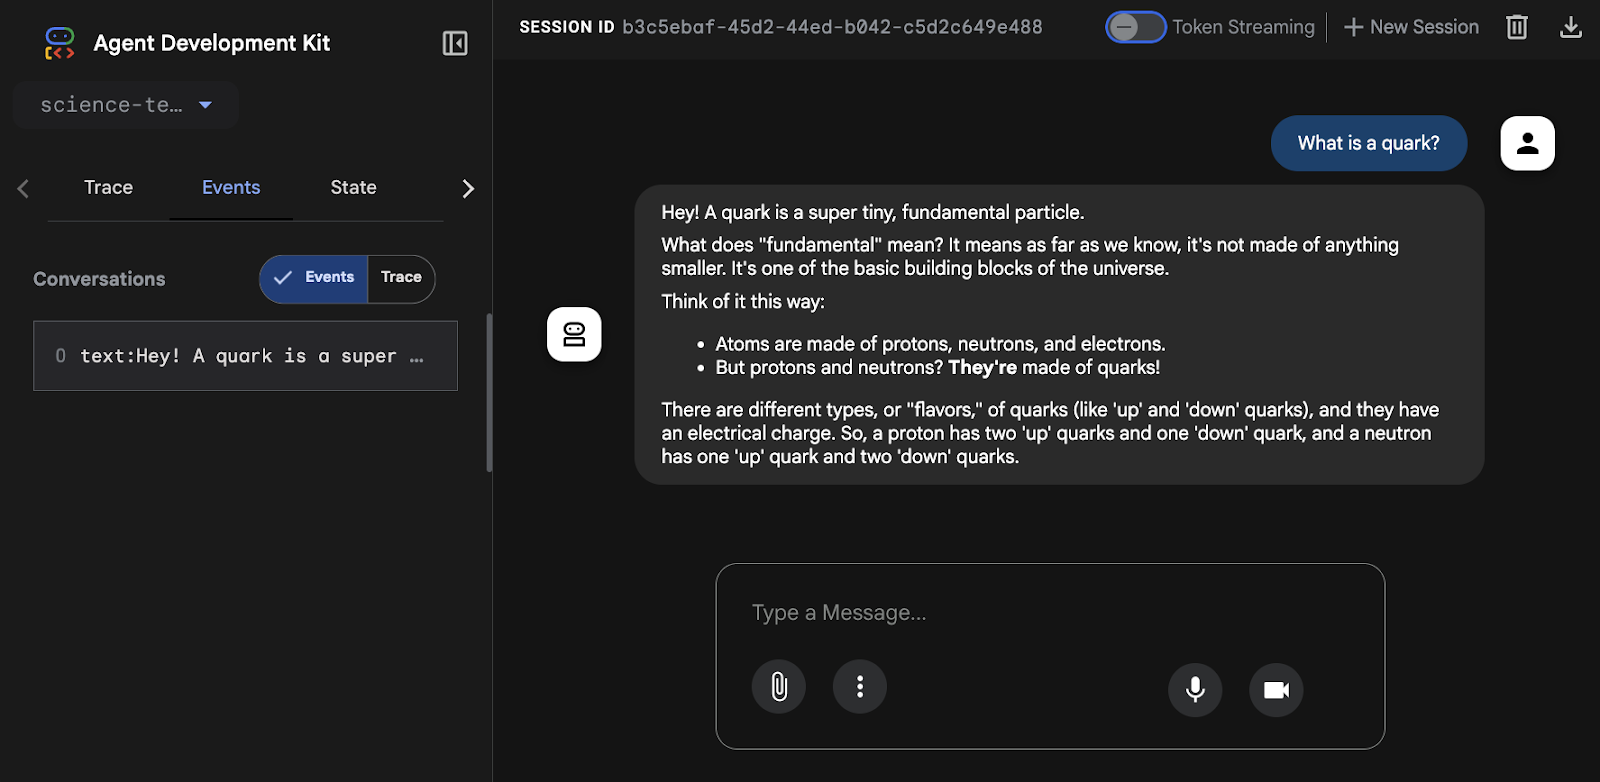Switch to the State tab
The height and width of the screenshot is (782, 1600).
(x=354, y=188)
